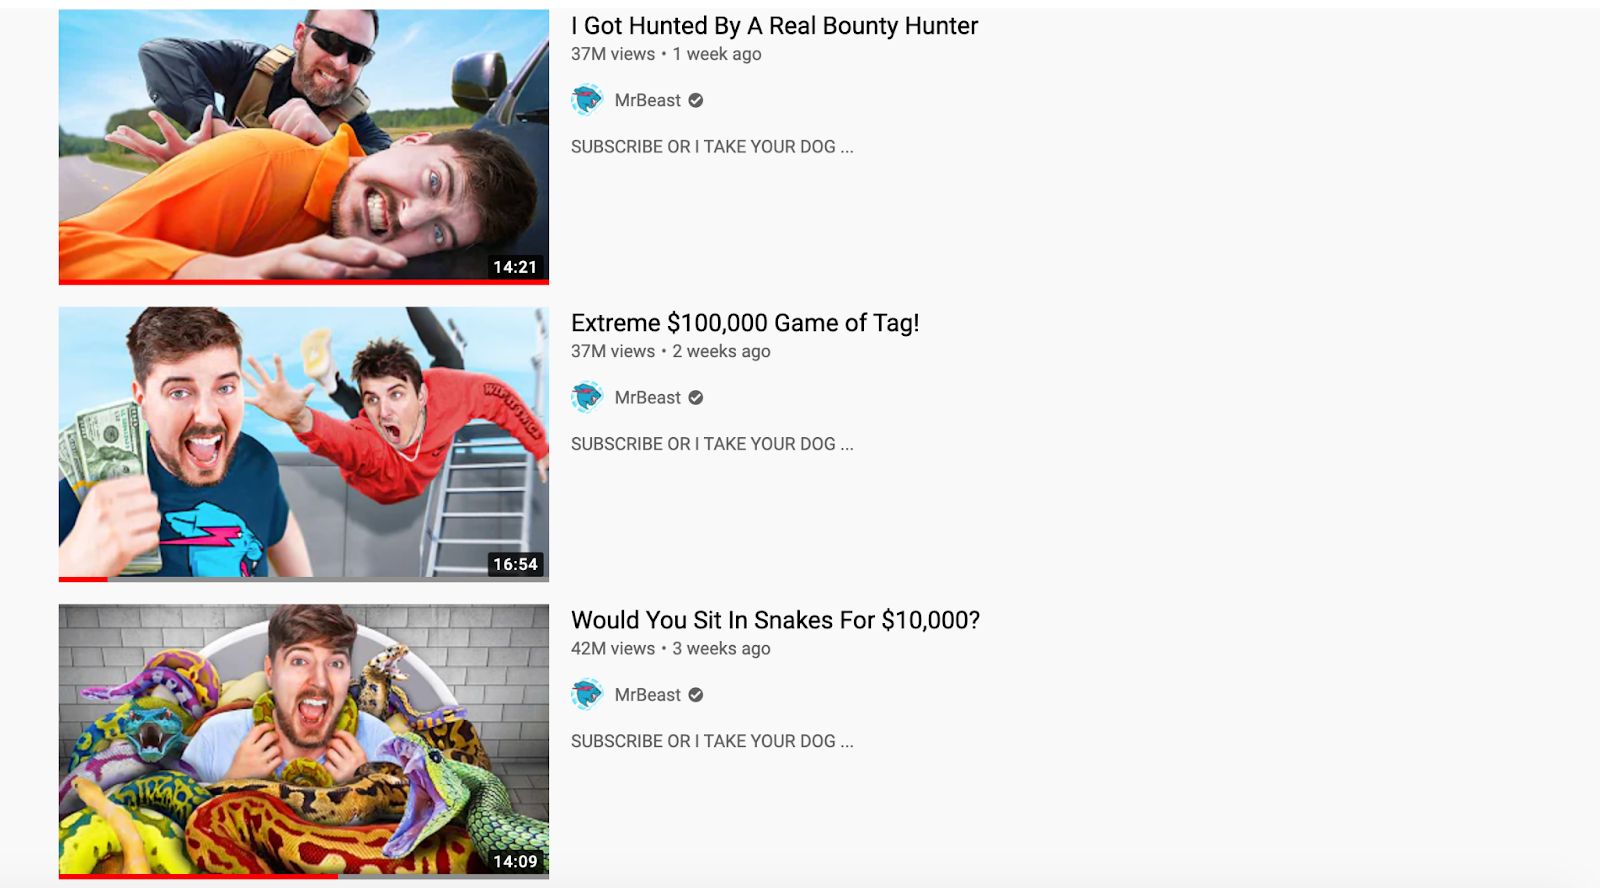The image size is (1600, 888).
Task: Open 'I Got Hunted By A Real Bounty Hunter' title
Action: click(x=774, y=26)
